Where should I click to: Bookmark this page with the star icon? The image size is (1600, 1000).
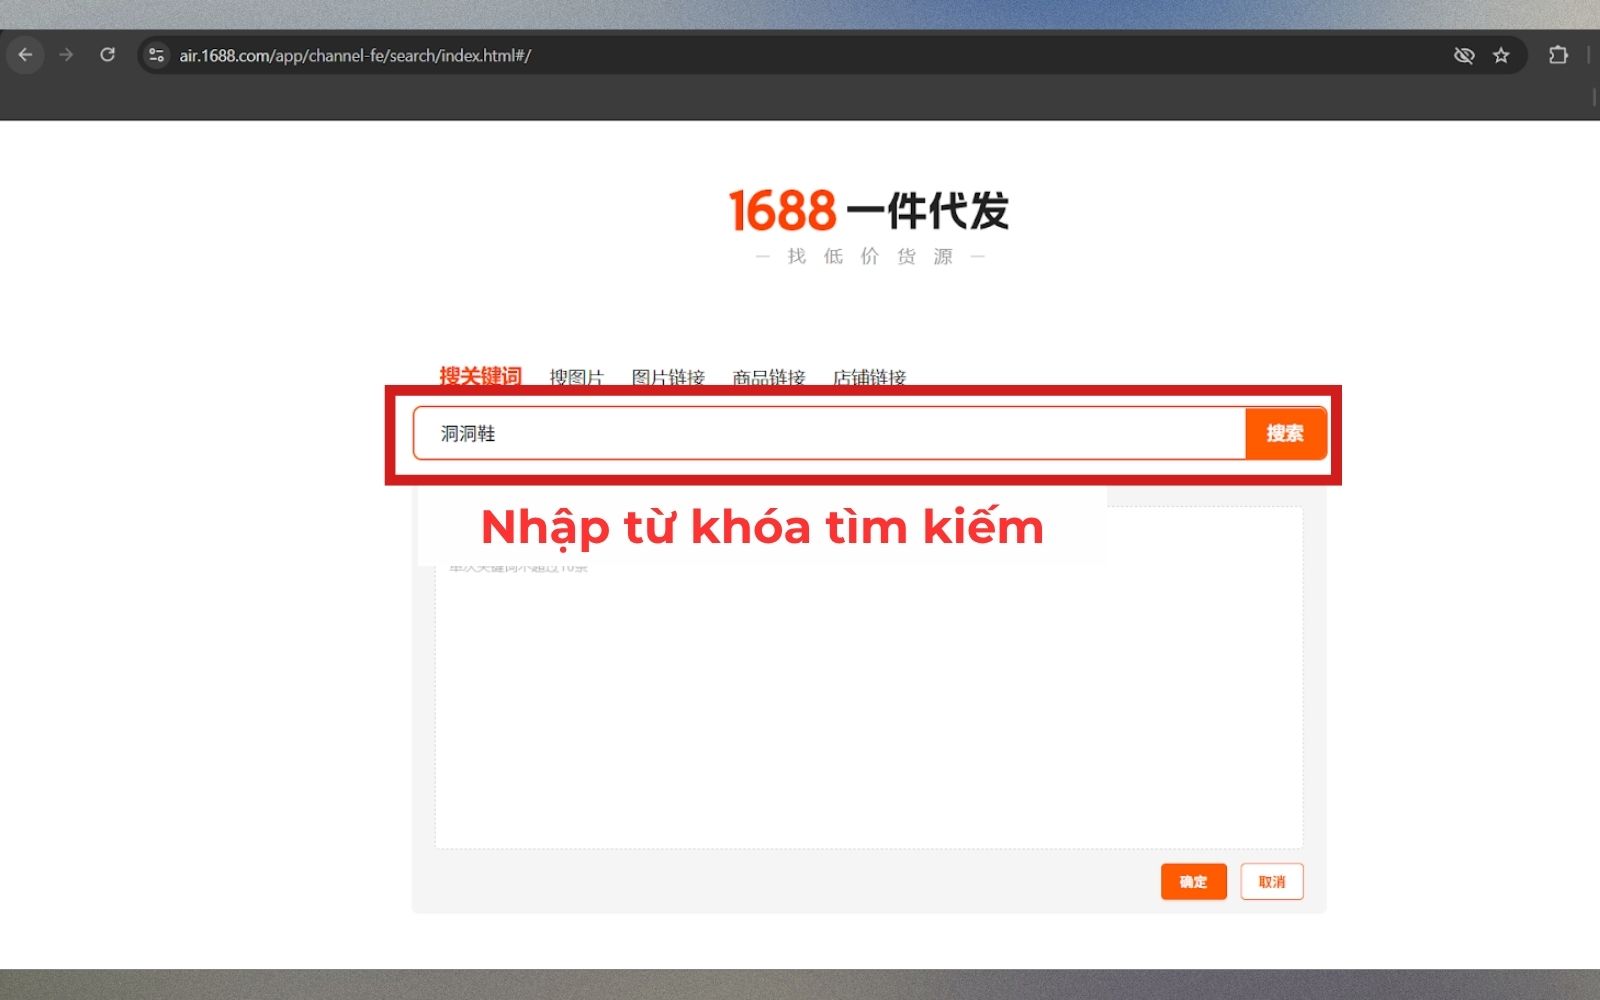[x=1501, y=55]
